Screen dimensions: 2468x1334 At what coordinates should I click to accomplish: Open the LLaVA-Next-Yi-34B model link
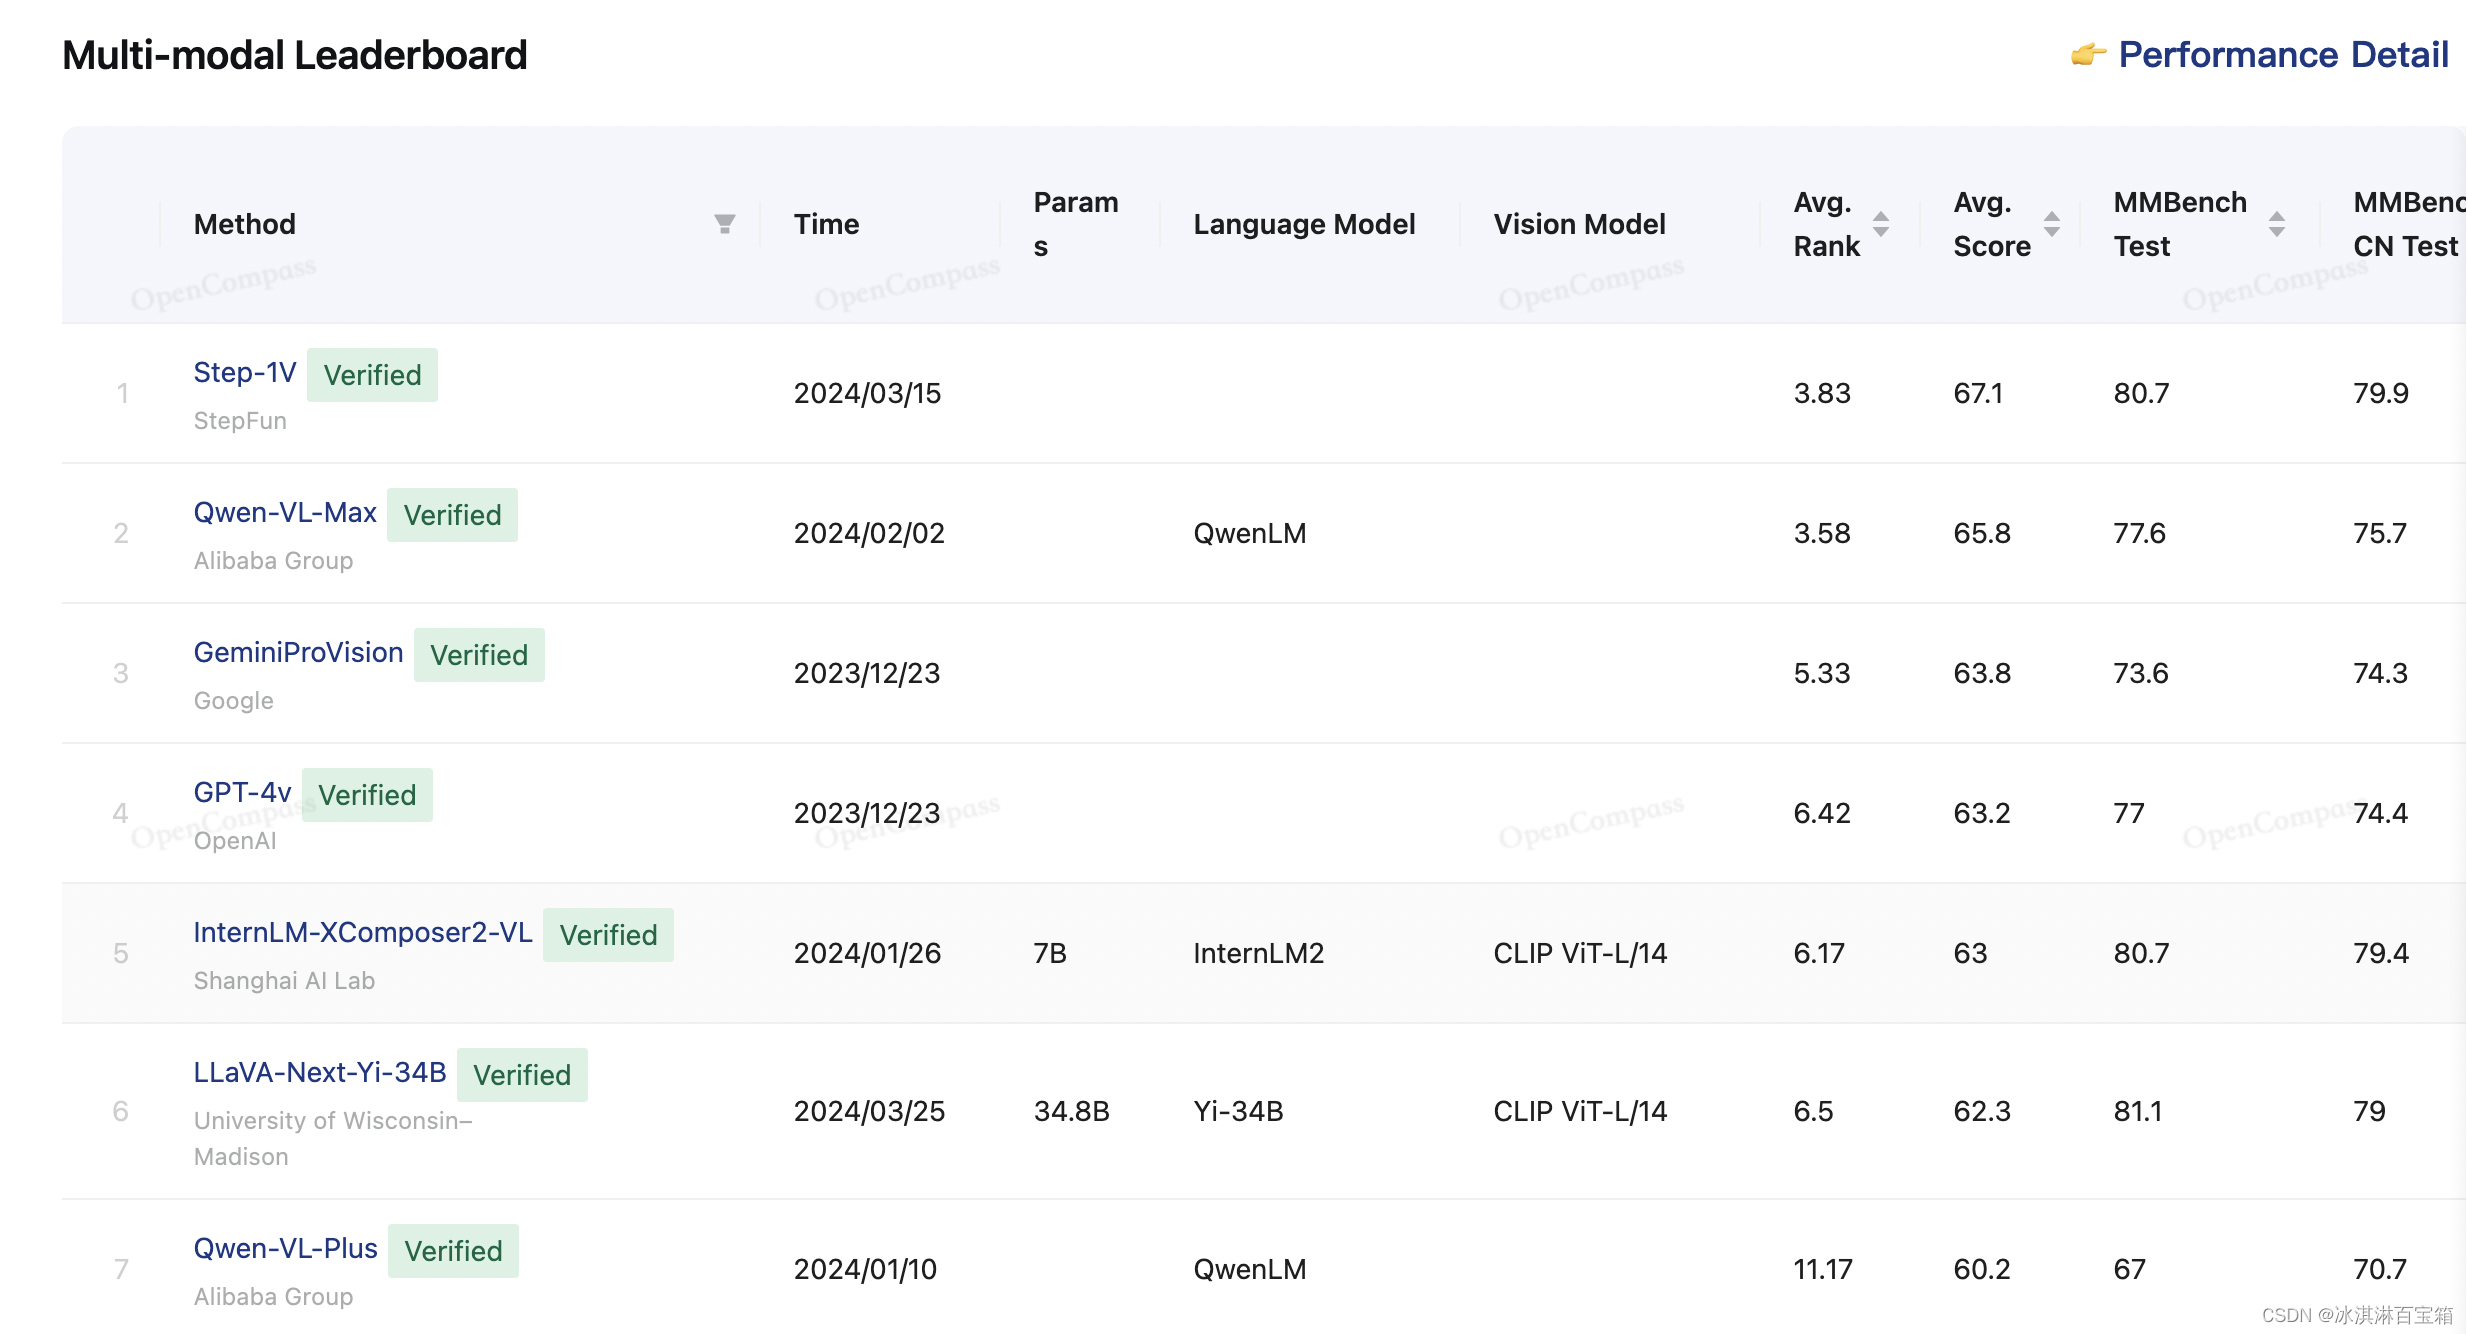(320, 1073)
